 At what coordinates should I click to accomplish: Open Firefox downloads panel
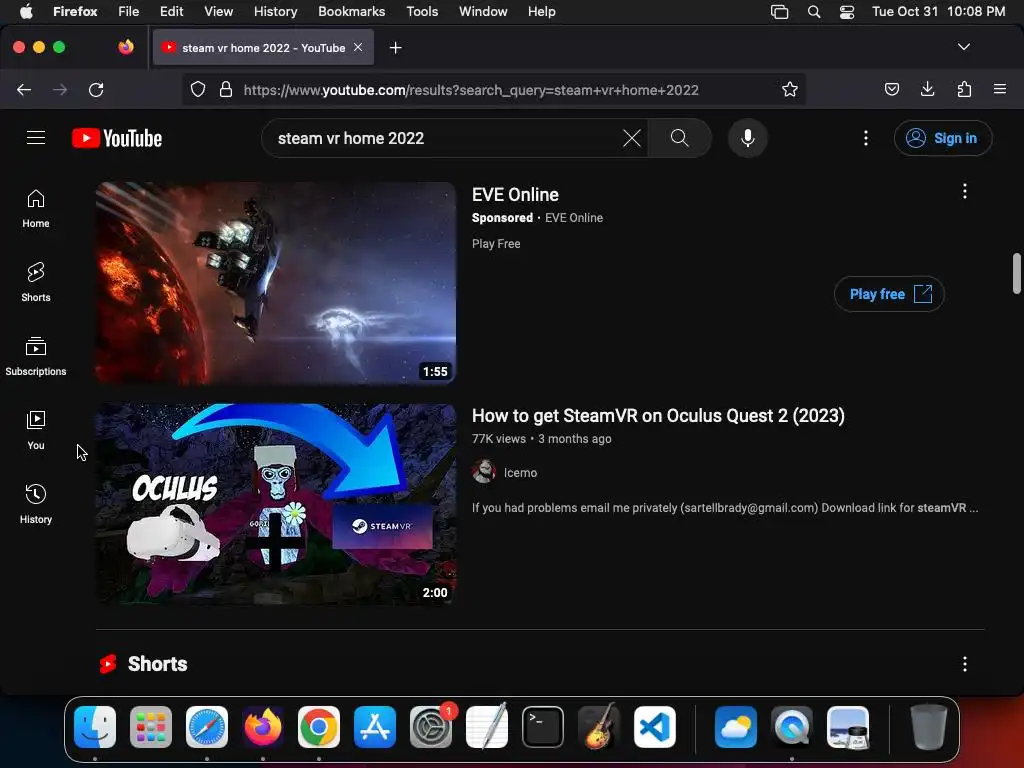click(x=927, y=89)
